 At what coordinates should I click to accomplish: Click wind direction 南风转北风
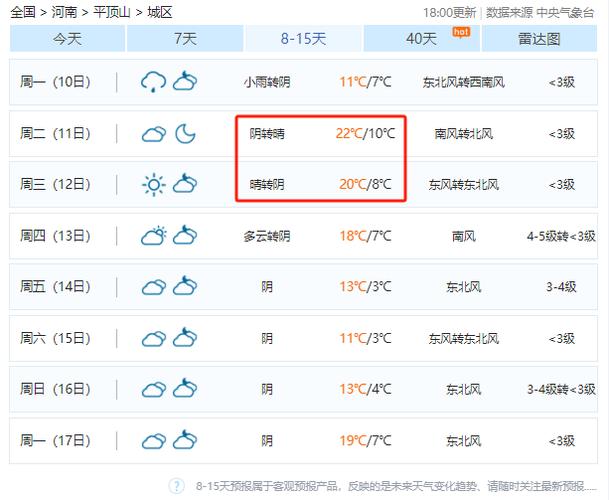point(464,134)
